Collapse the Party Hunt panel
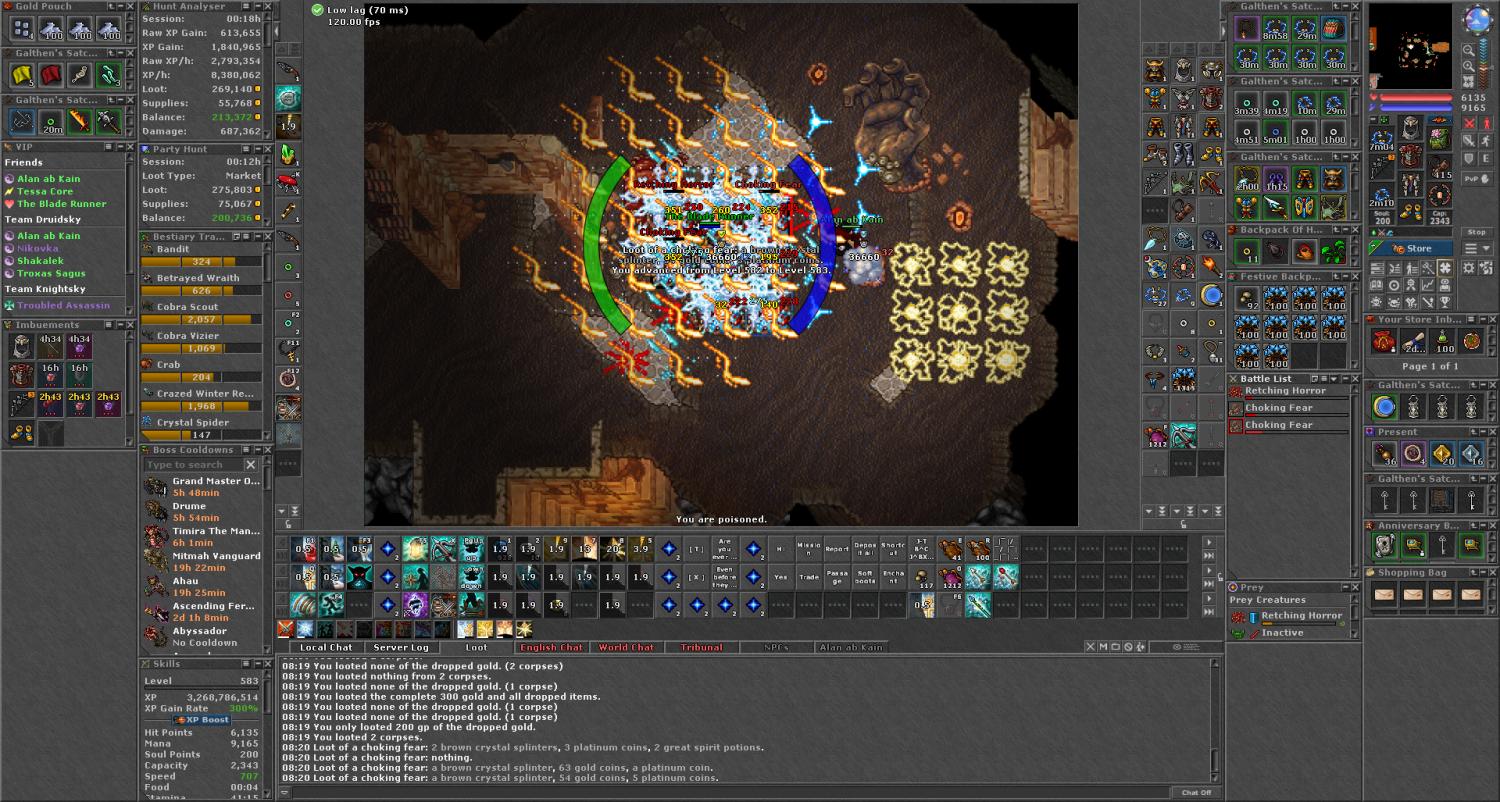1500x802 pixels. coord(258,149)
